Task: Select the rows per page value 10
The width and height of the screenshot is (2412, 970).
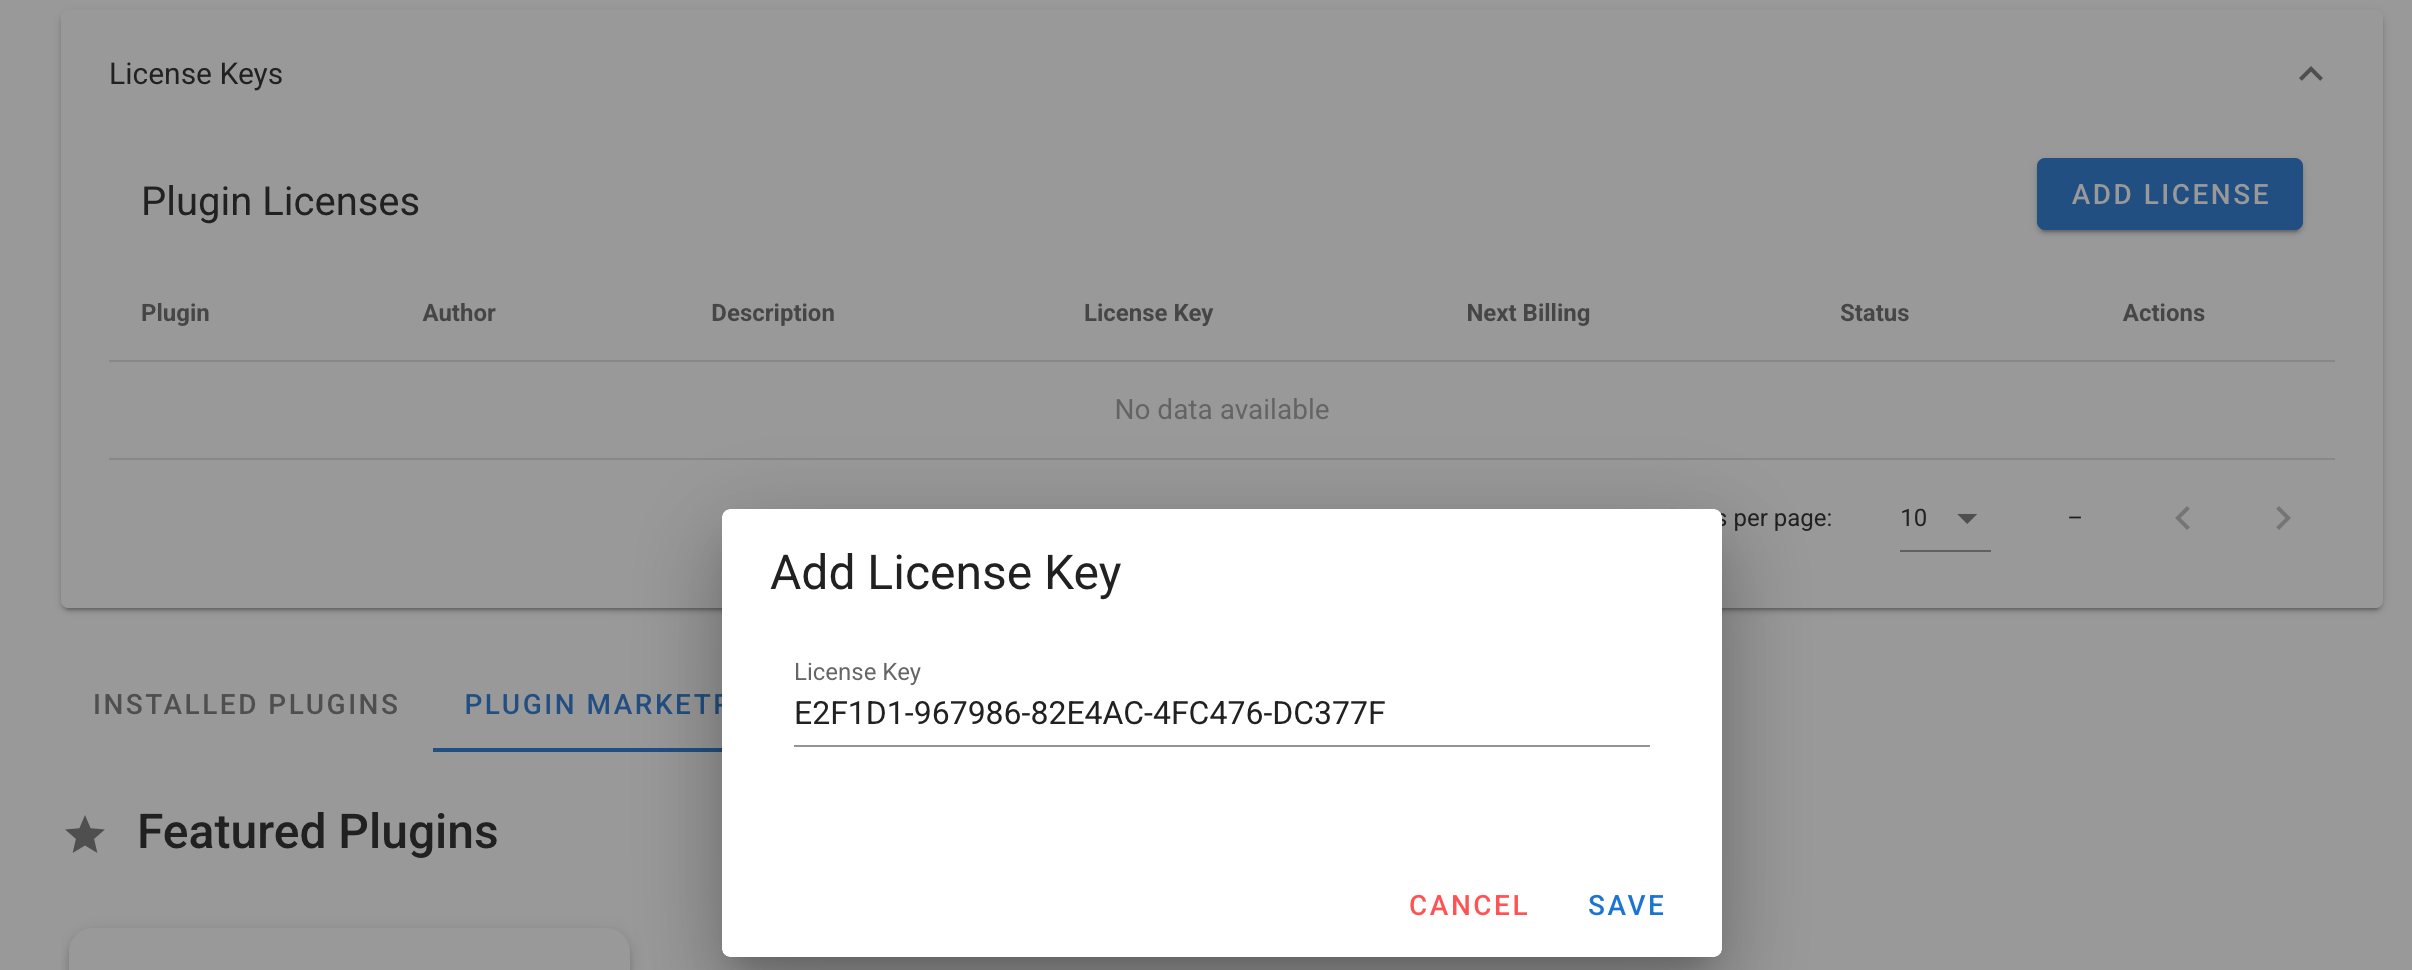Action: click(x=1913, y=518)
